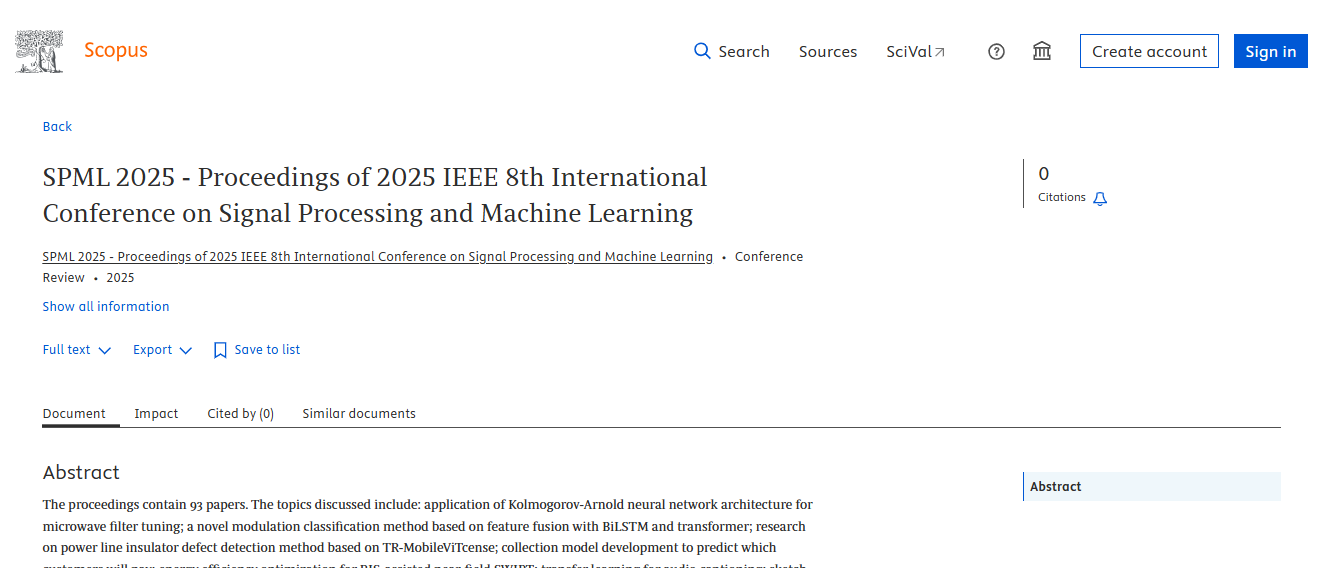Click the Scopus wordmark
This screenshot has width=1319, height=568.
tap(116, 51)
